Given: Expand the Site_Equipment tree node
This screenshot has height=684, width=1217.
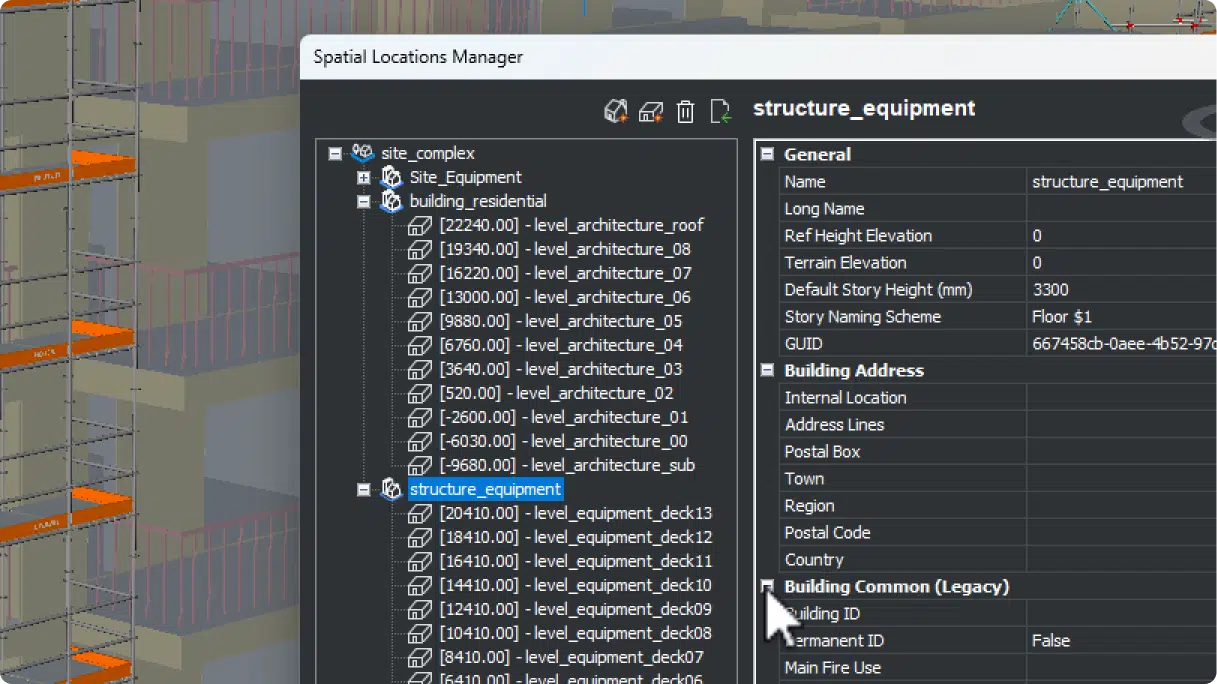Looking at the screenshot, I should click(363, 177).
